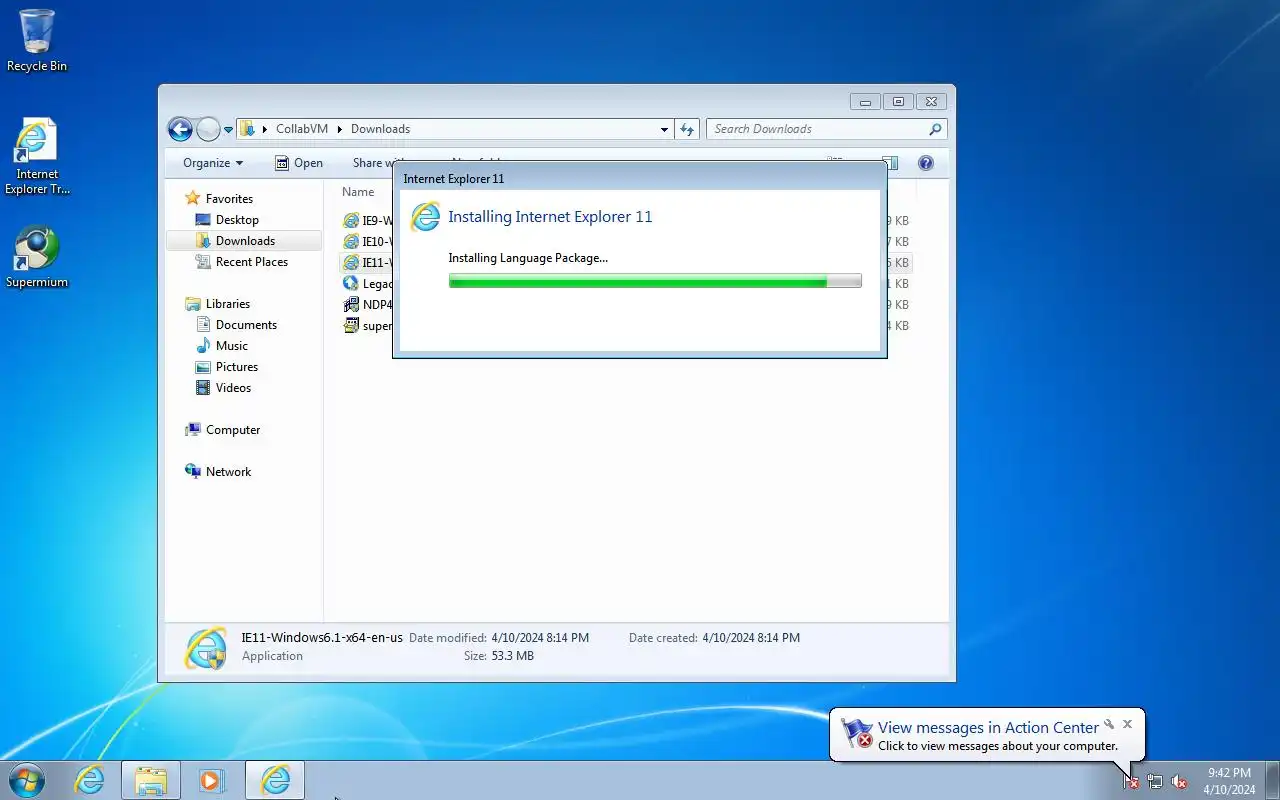Select Desktop under Favorites
Viewport: 1280px width, 800px height.
coord(237,220)
